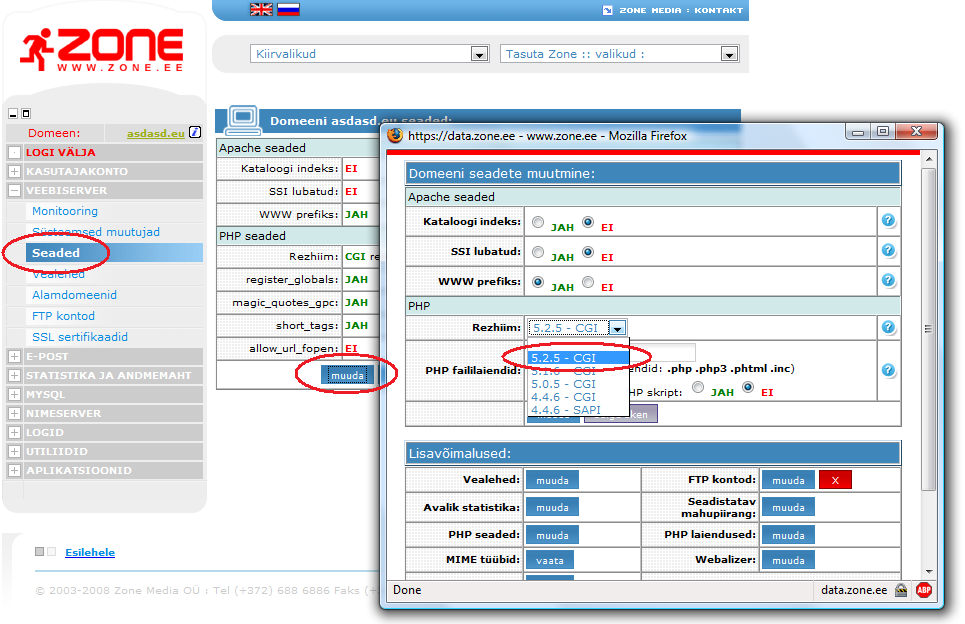Viewport: 965px width, 624px height.
Task: Switch site language to English flag
Action: point(261,9)
